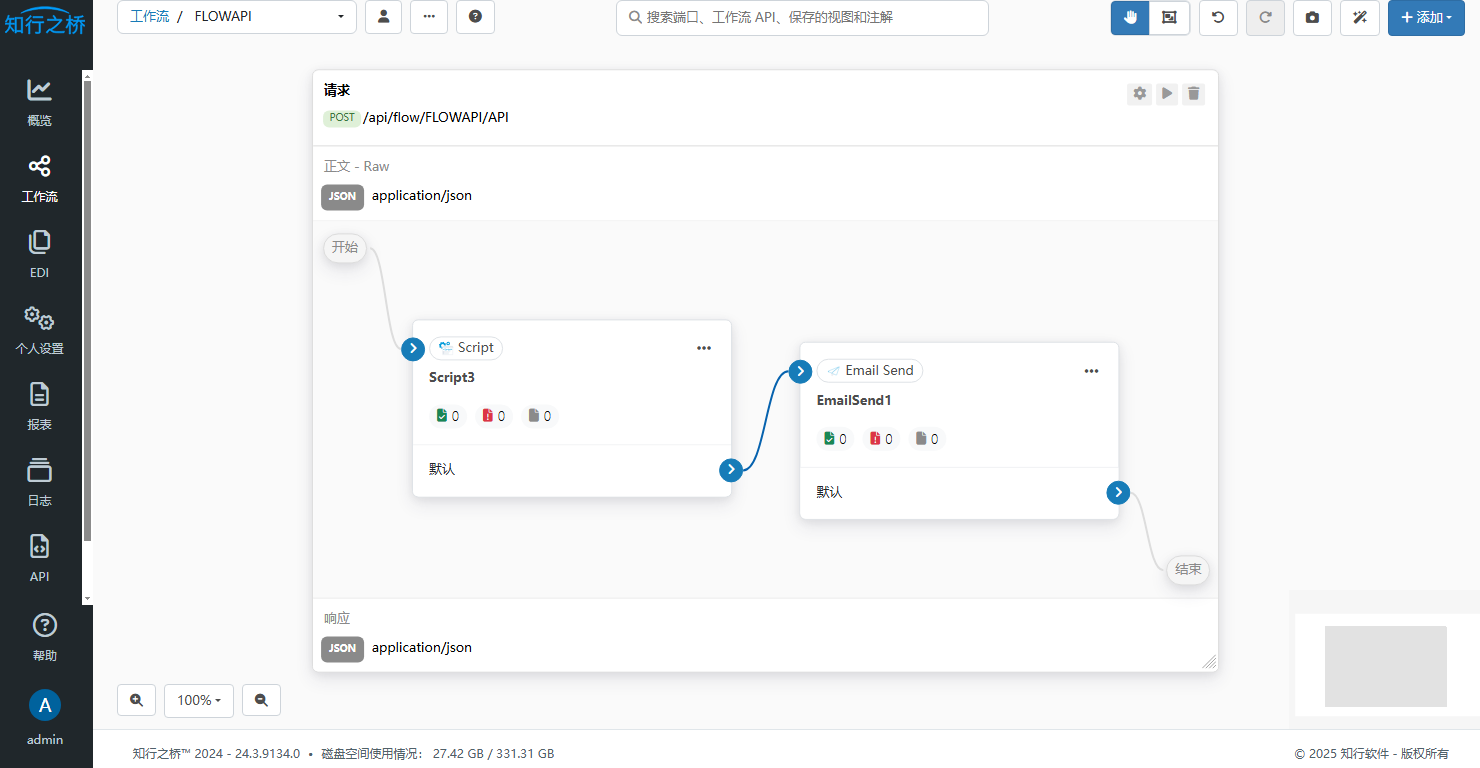
Task: Click the 默认 label in EmailSend1
Action: 829,493
